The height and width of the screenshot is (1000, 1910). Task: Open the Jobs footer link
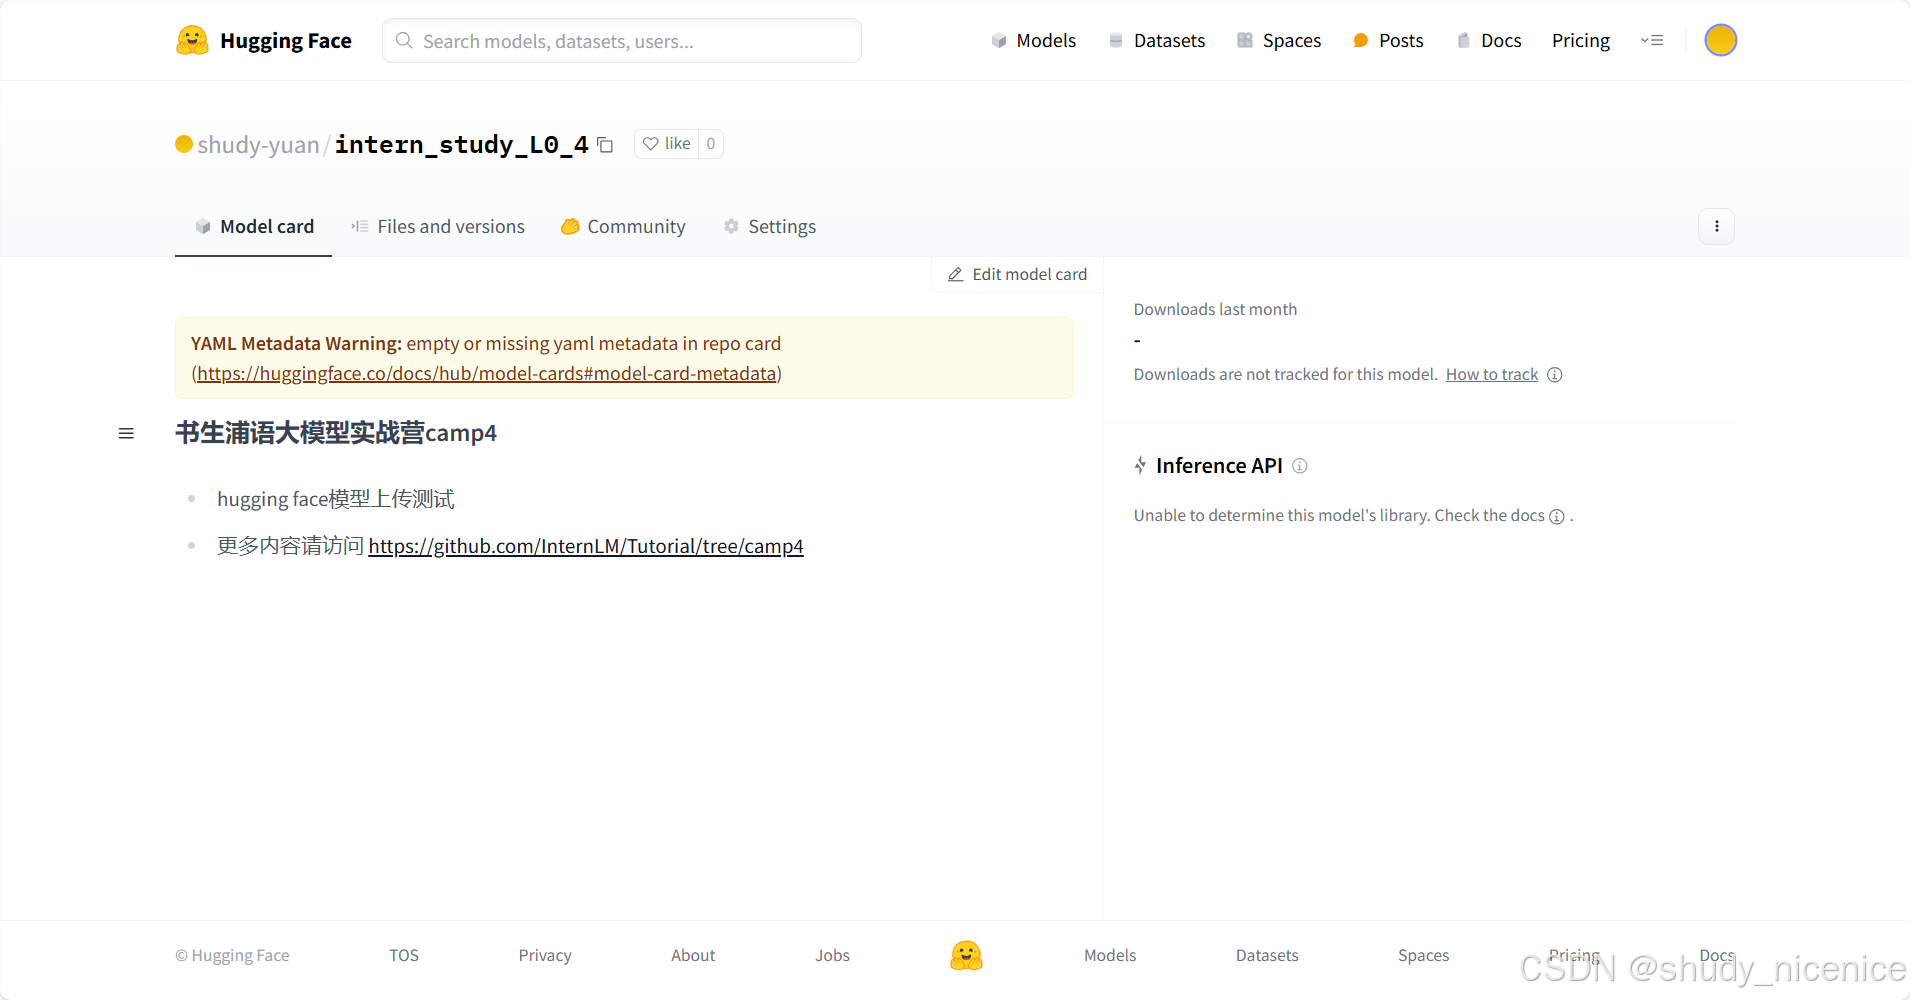(x=832, y=955)
